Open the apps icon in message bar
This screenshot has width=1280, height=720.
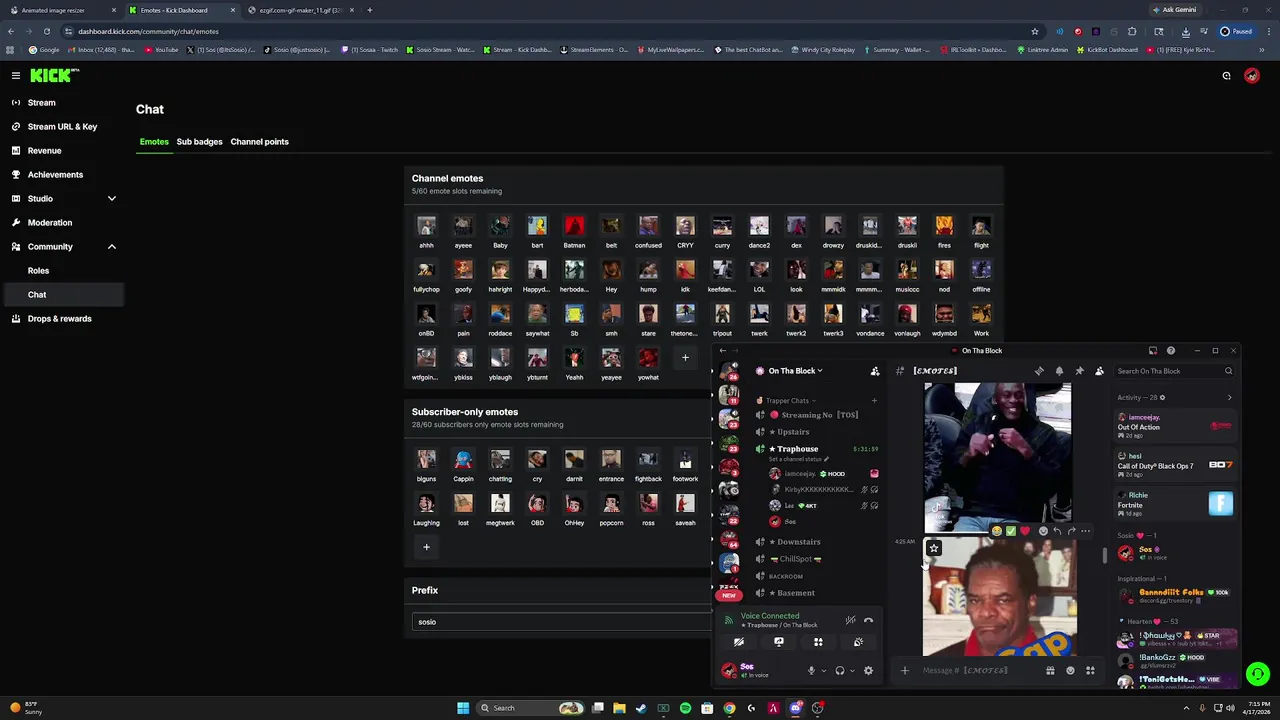click(1090, 671)
